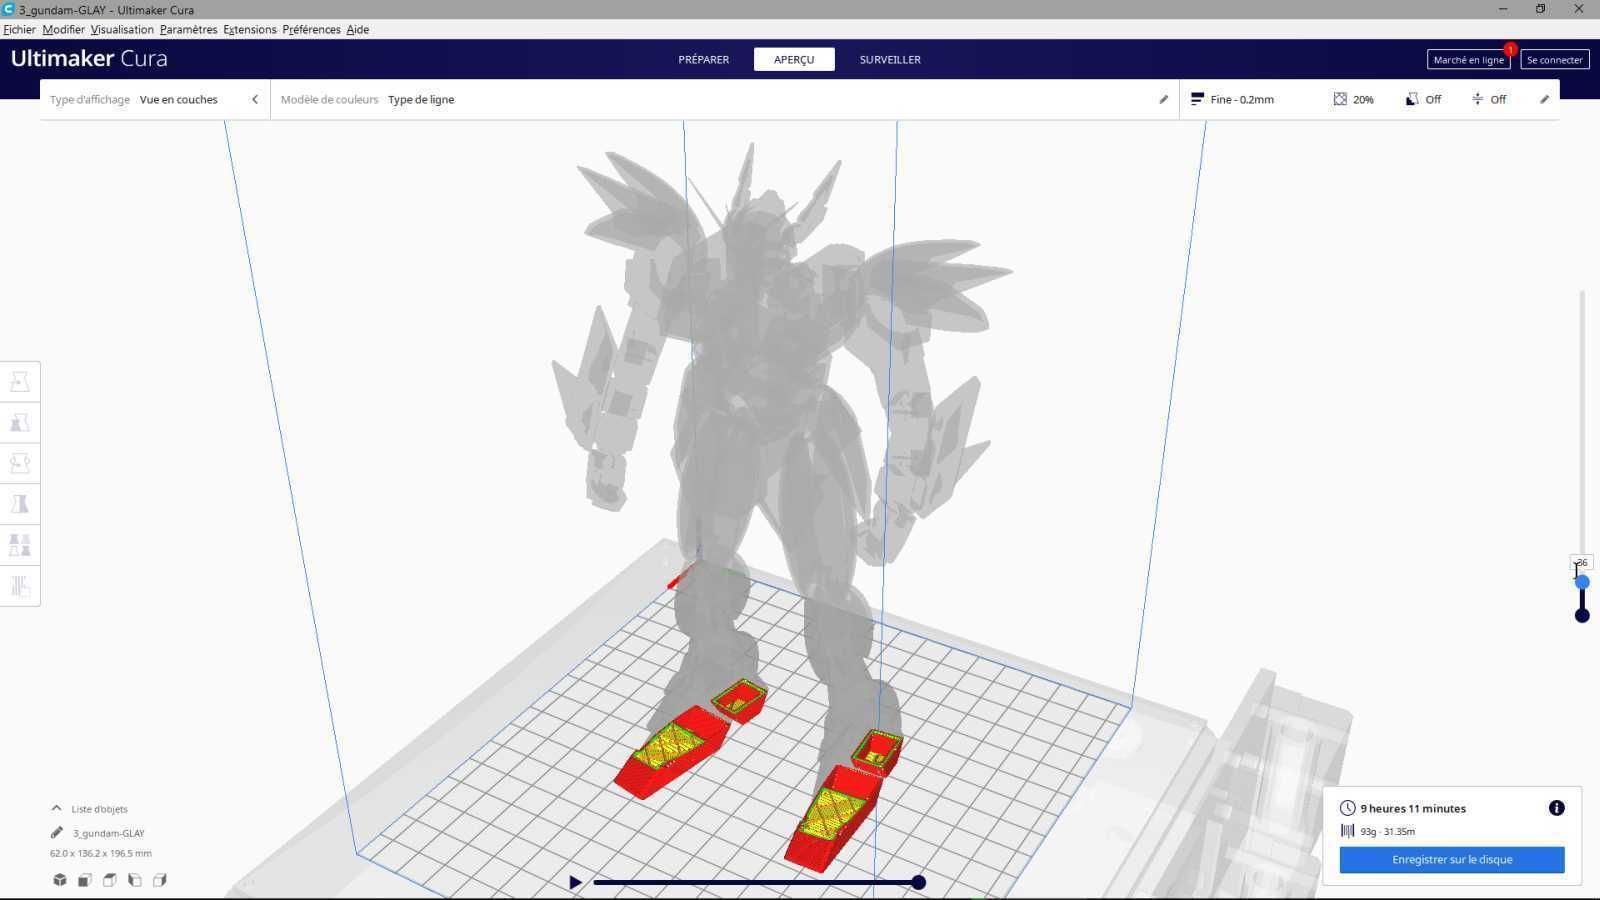Click the support Off indicator
The height and width of the screenshot is (900, 1600).
coord(1423,99)
